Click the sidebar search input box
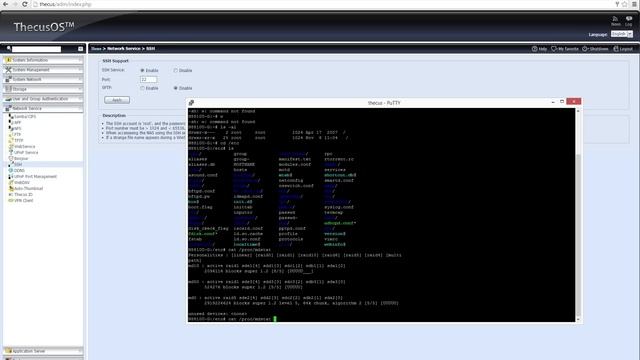This screenshot has width=640, height=360. pos(36,49)
